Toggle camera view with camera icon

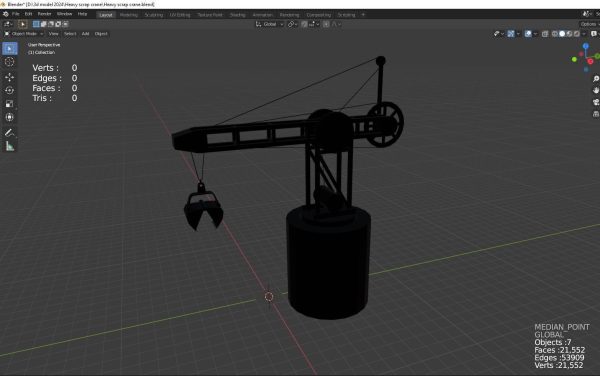tap(596, 102)
